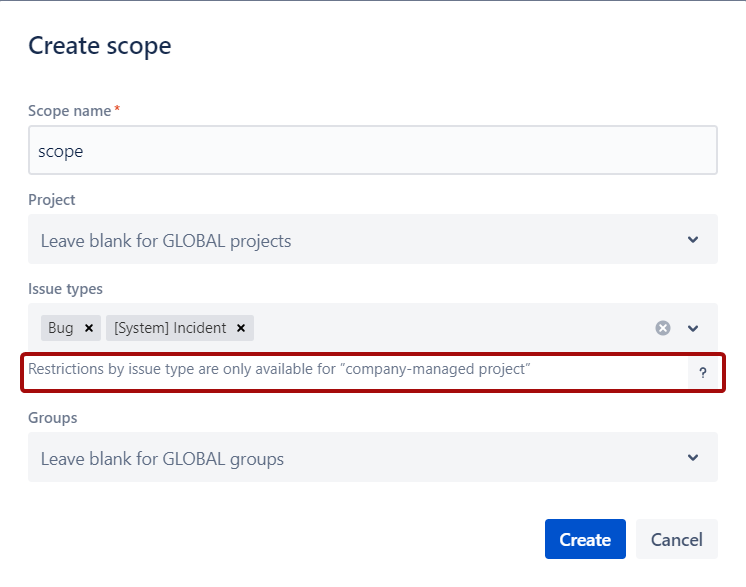746x587 pixels.
Task: Click the Scope name input field
Action: pos(372,151)
